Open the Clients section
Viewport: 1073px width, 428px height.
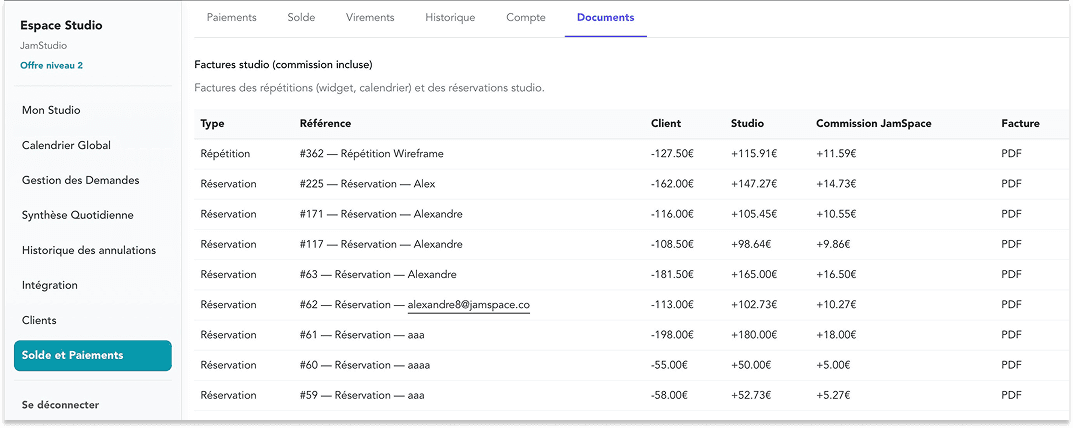point(39,320)
